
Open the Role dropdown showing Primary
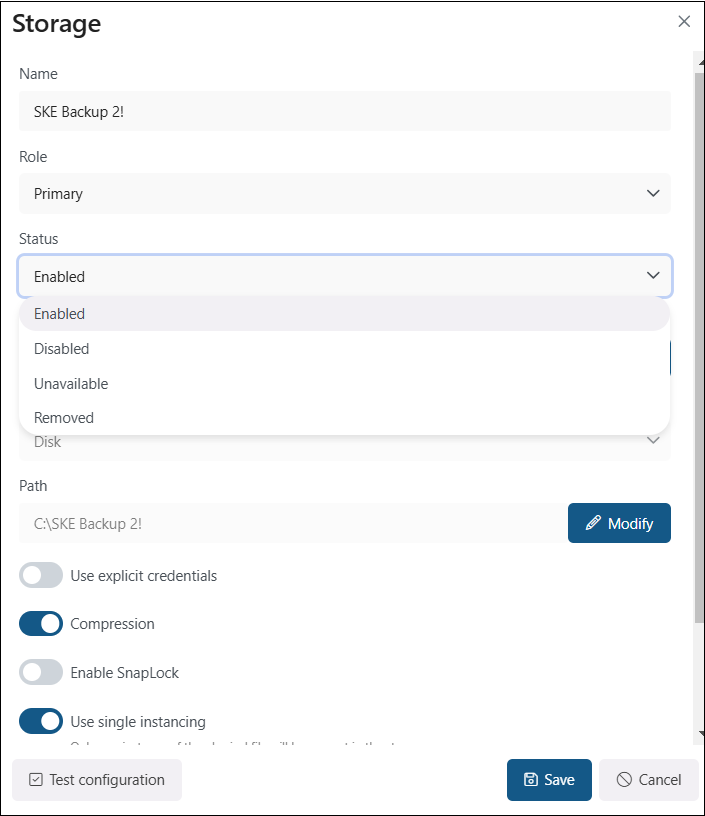tap(344, 194)
